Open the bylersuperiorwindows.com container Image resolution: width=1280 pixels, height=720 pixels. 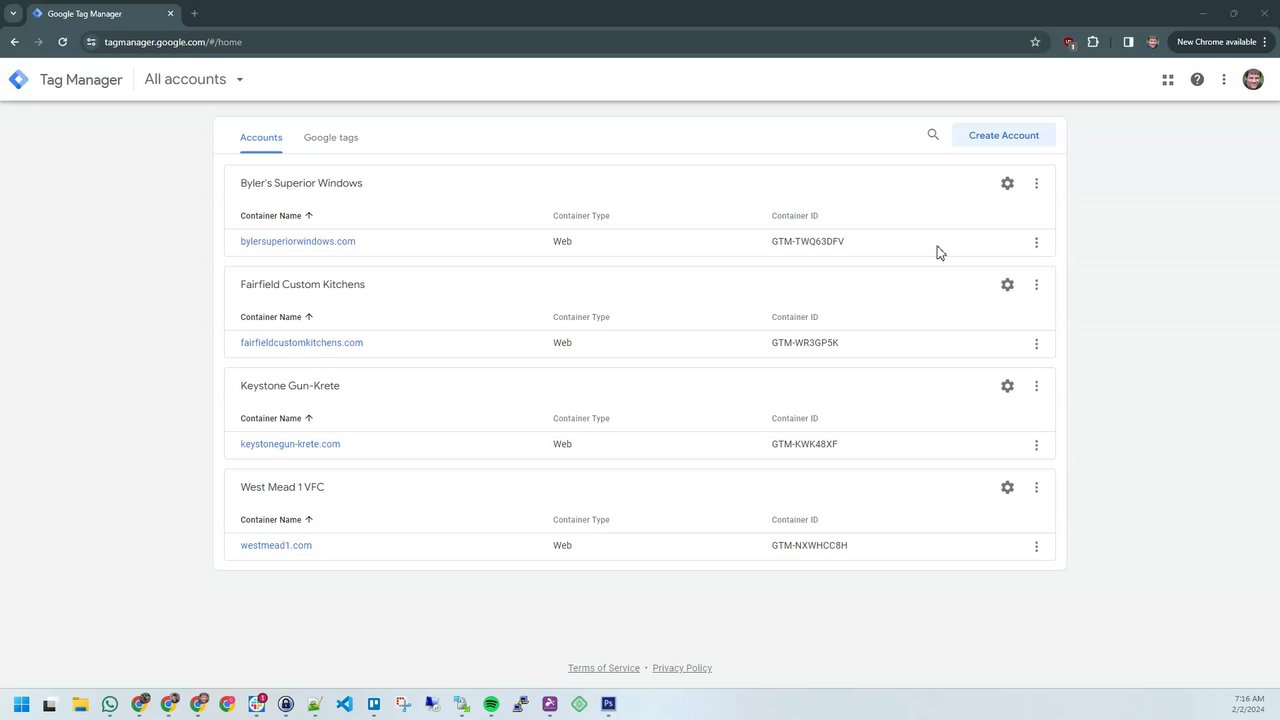pos(298,242)
